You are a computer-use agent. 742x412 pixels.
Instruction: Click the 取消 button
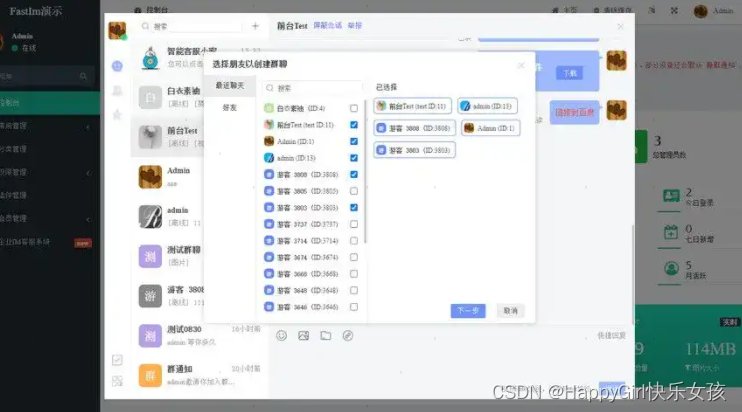click(511, 311)
